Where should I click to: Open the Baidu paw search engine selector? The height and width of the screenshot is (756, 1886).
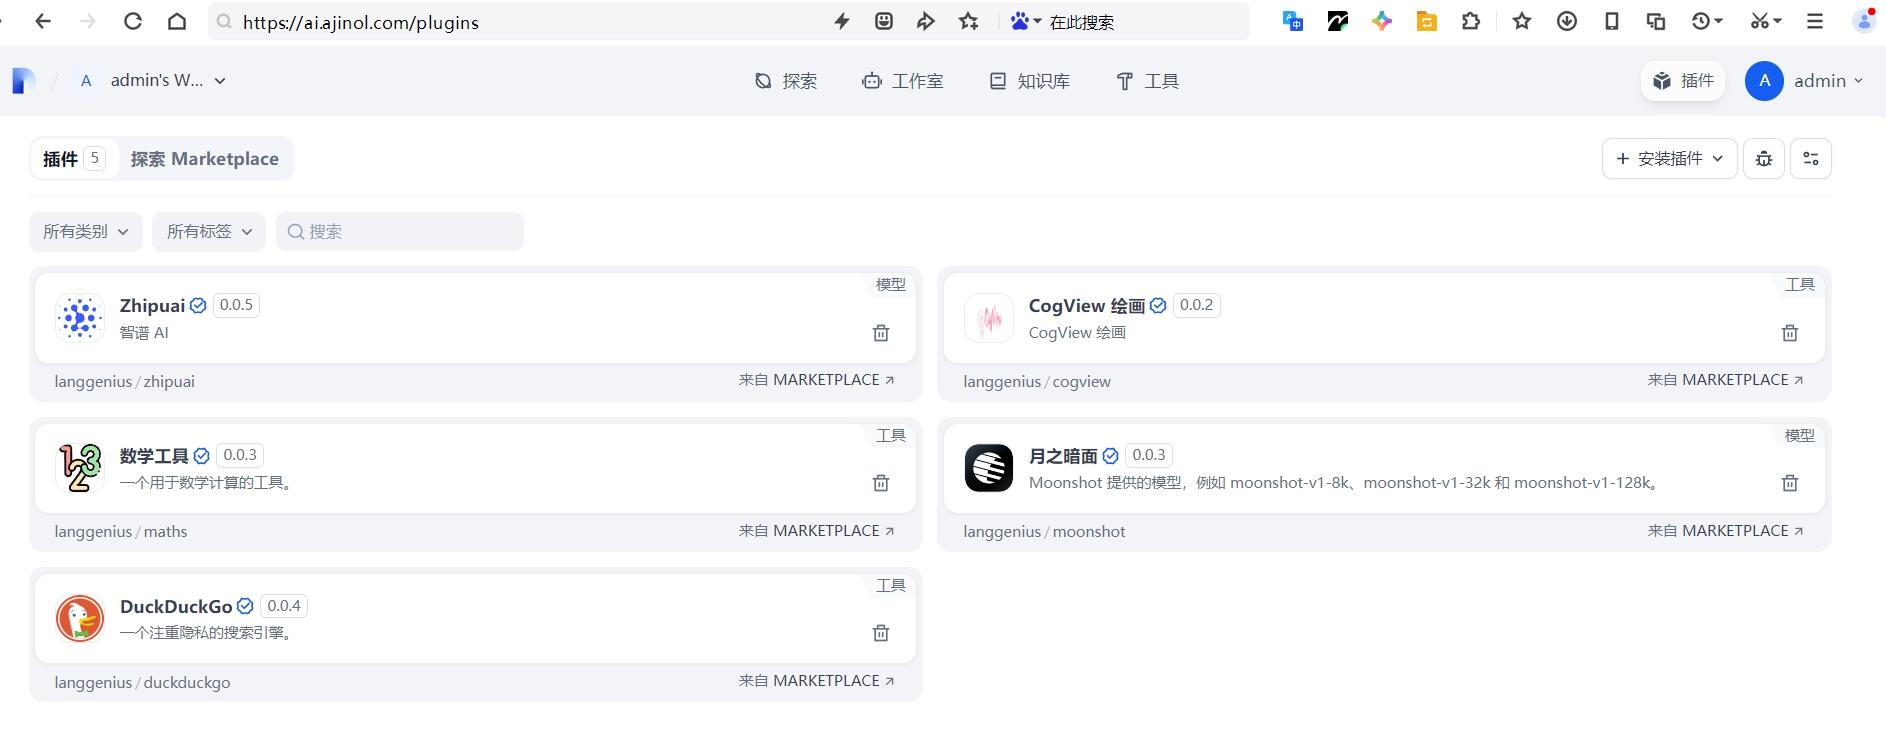click(x=1025, y=21)
